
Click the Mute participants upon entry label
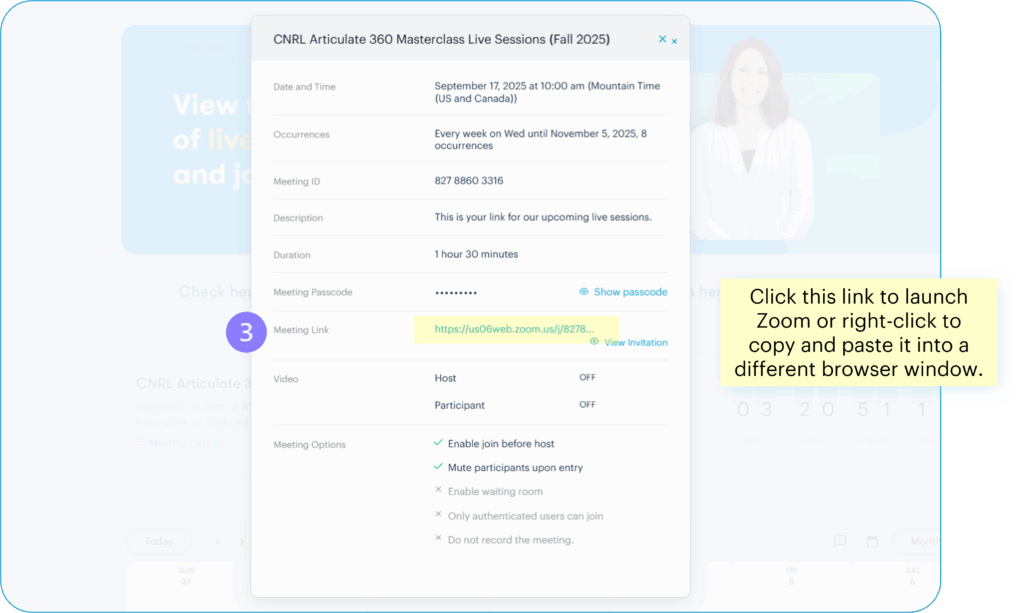515,468
